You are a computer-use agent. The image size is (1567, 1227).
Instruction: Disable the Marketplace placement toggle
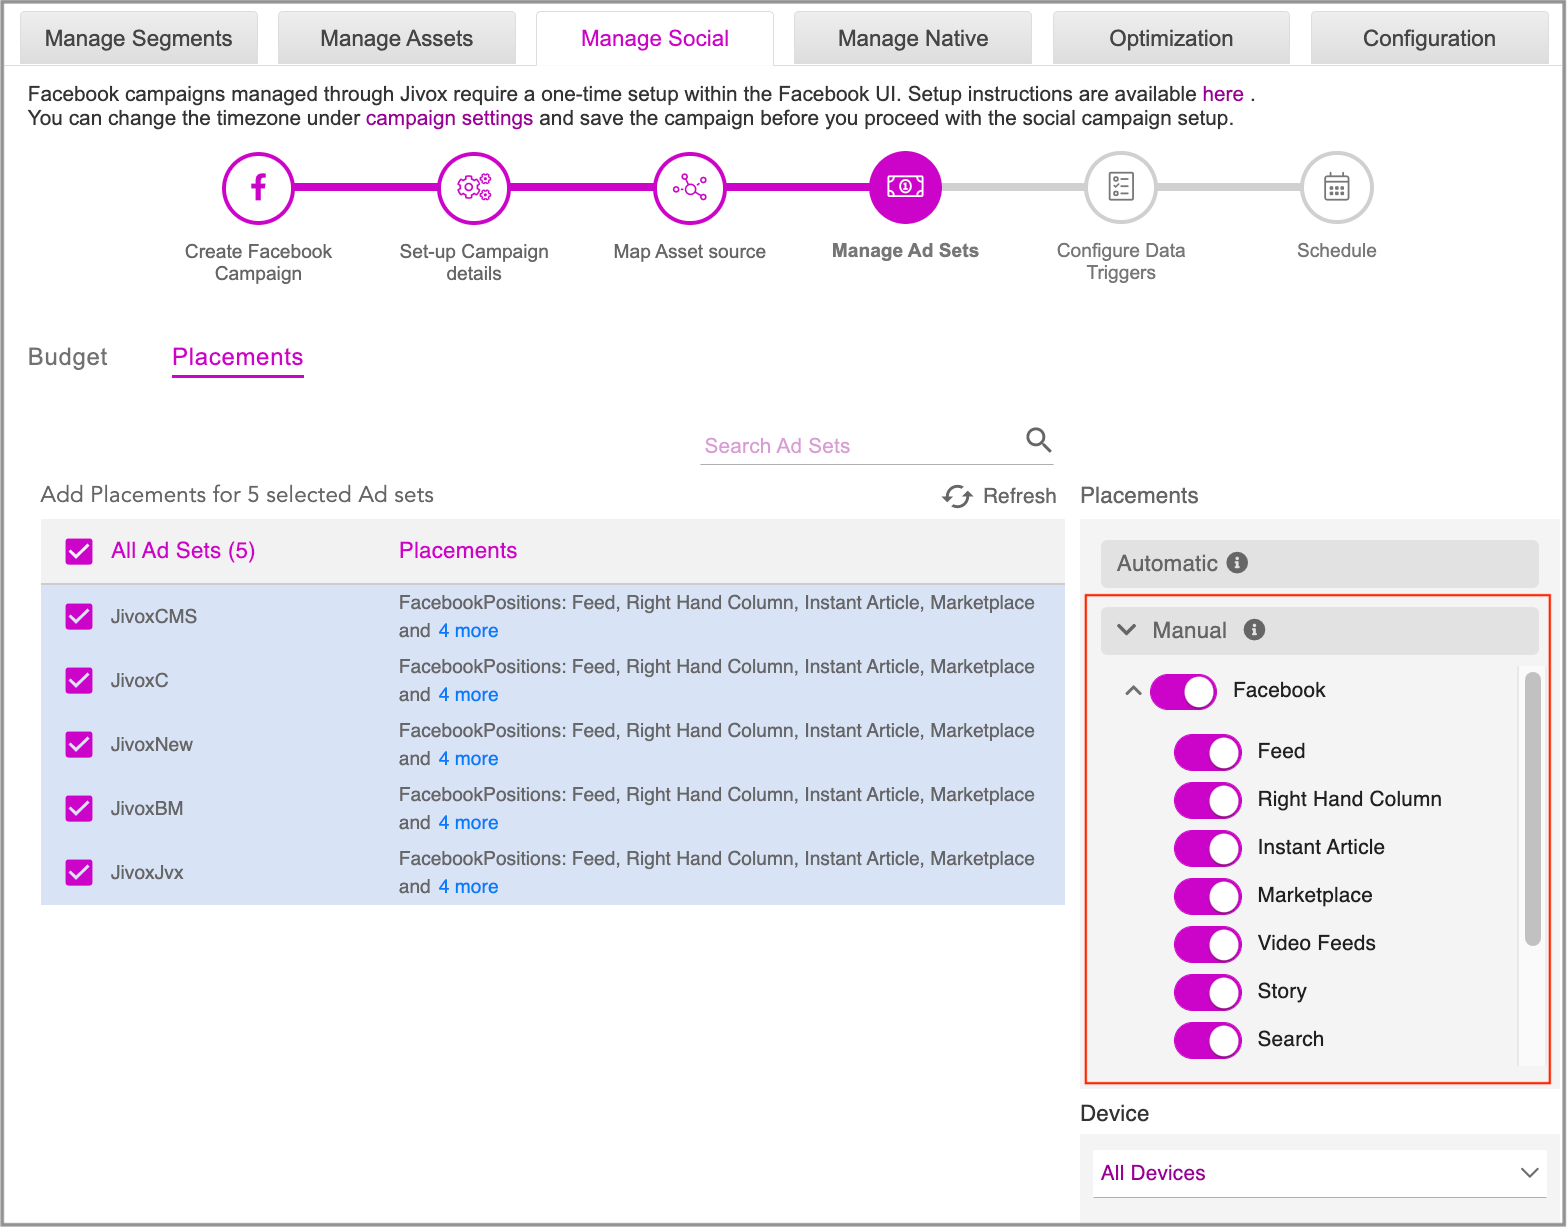(x=1207, y=895)
